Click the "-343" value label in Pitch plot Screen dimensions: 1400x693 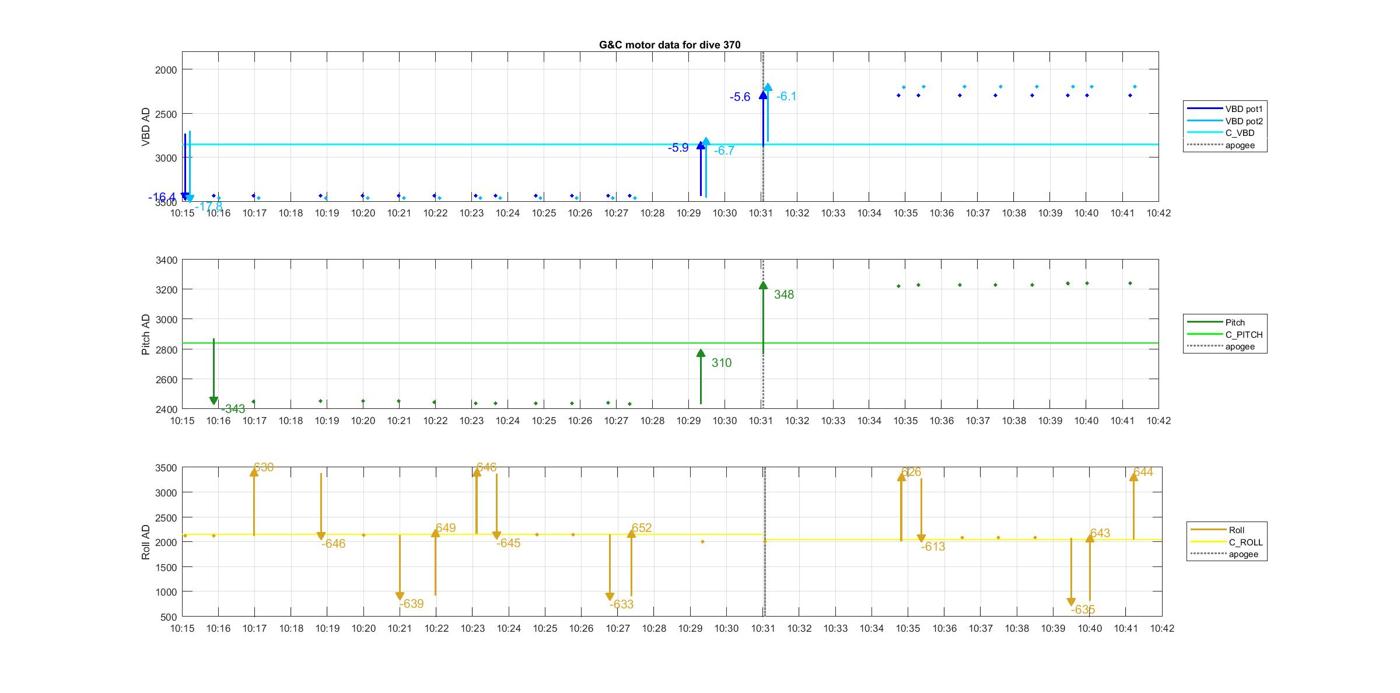tap(233, 408)
